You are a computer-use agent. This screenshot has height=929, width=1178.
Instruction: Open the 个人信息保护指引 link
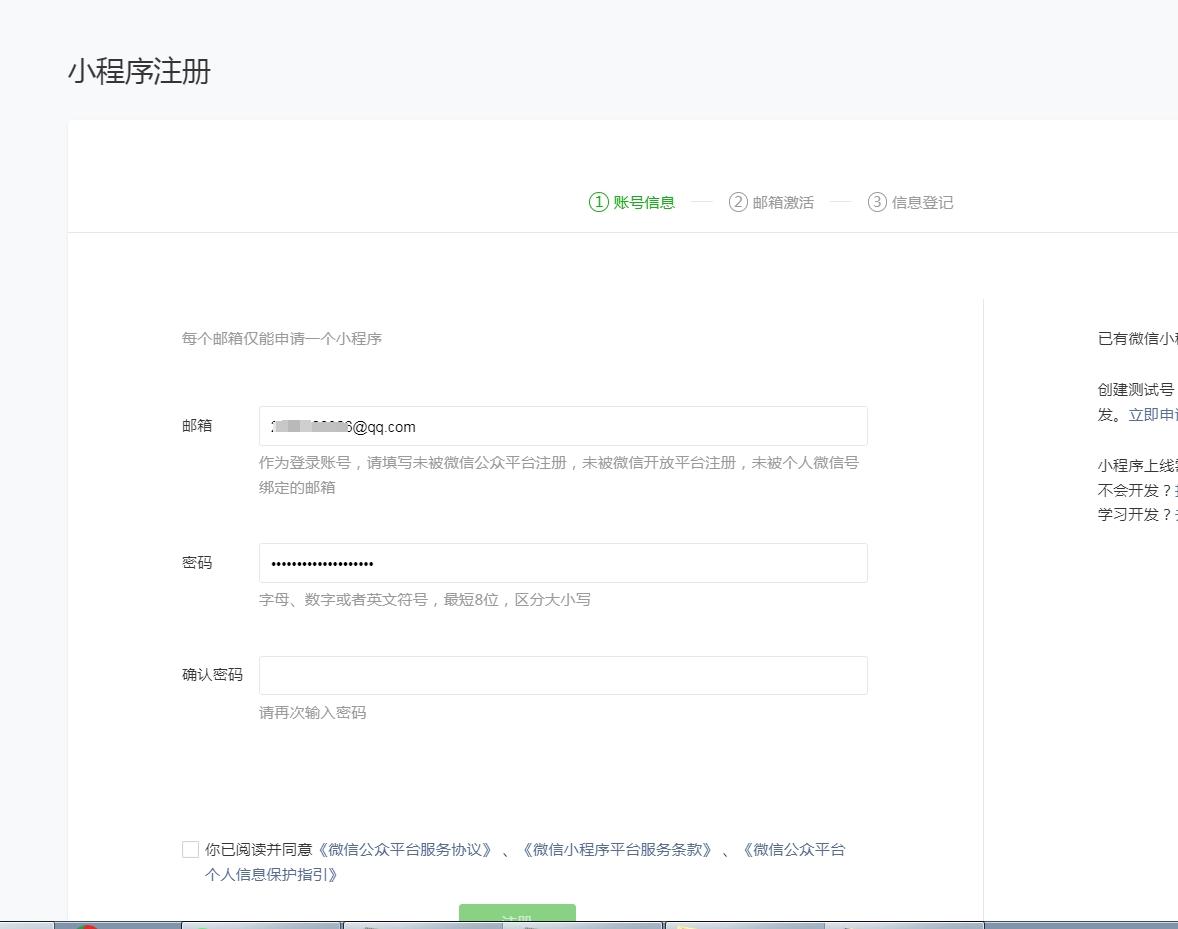[272, 874]
